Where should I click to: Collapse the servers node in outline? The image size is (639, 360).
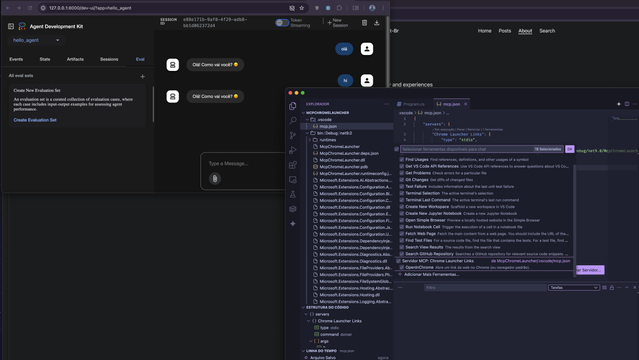click(306, 314)
